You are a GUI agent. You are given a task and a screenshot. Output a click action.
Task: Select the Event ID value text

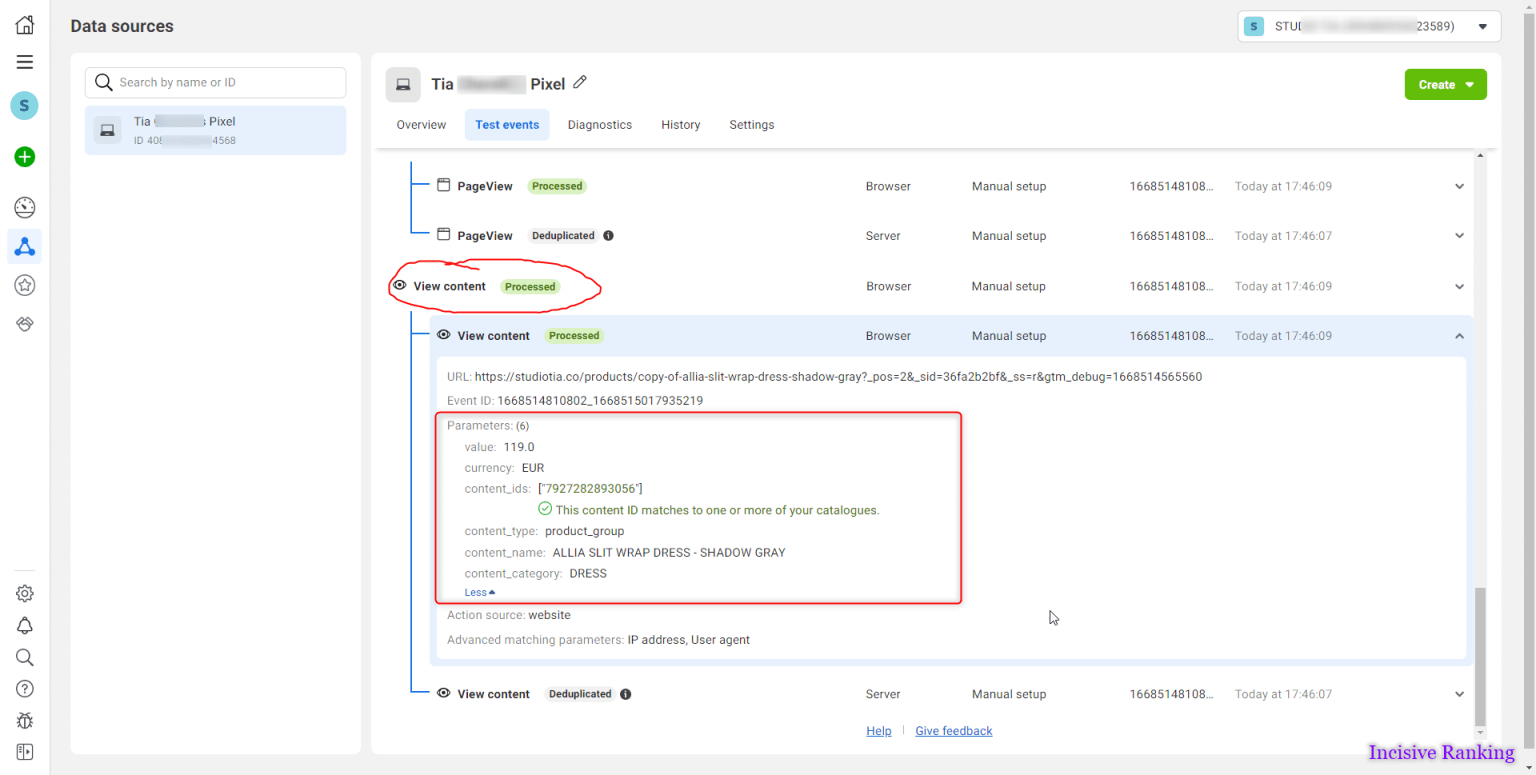point(600,401)
